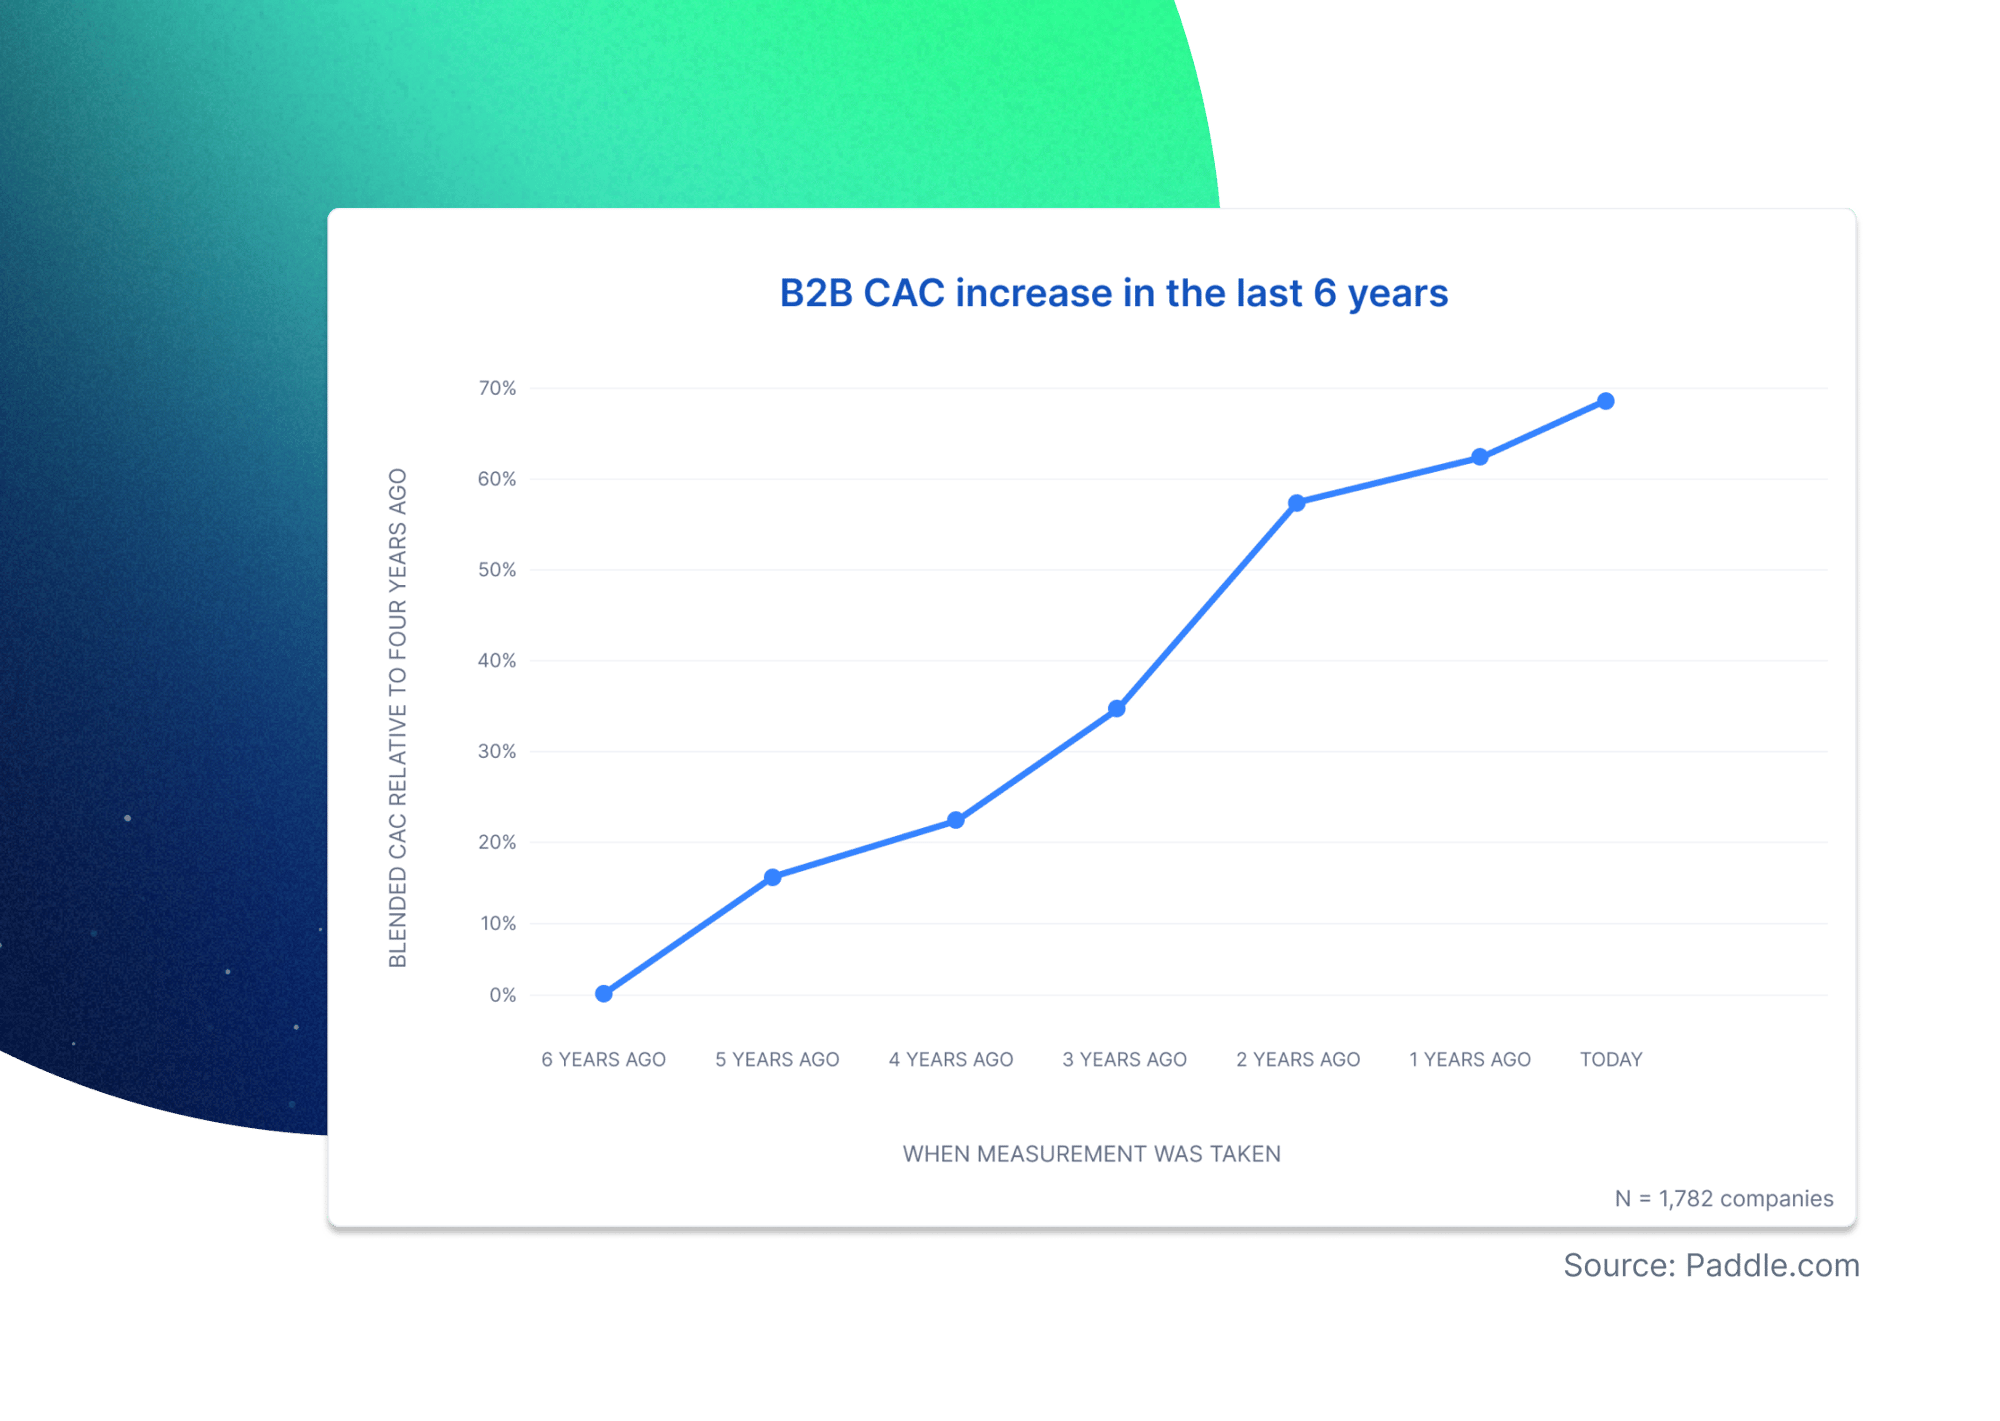Image resolution: width=2000 pixels, height=1421 pixels.
Task: Click the chart title 'B2B CAC increase in the last 6 years'
Action: click(x=1113, y=293)
